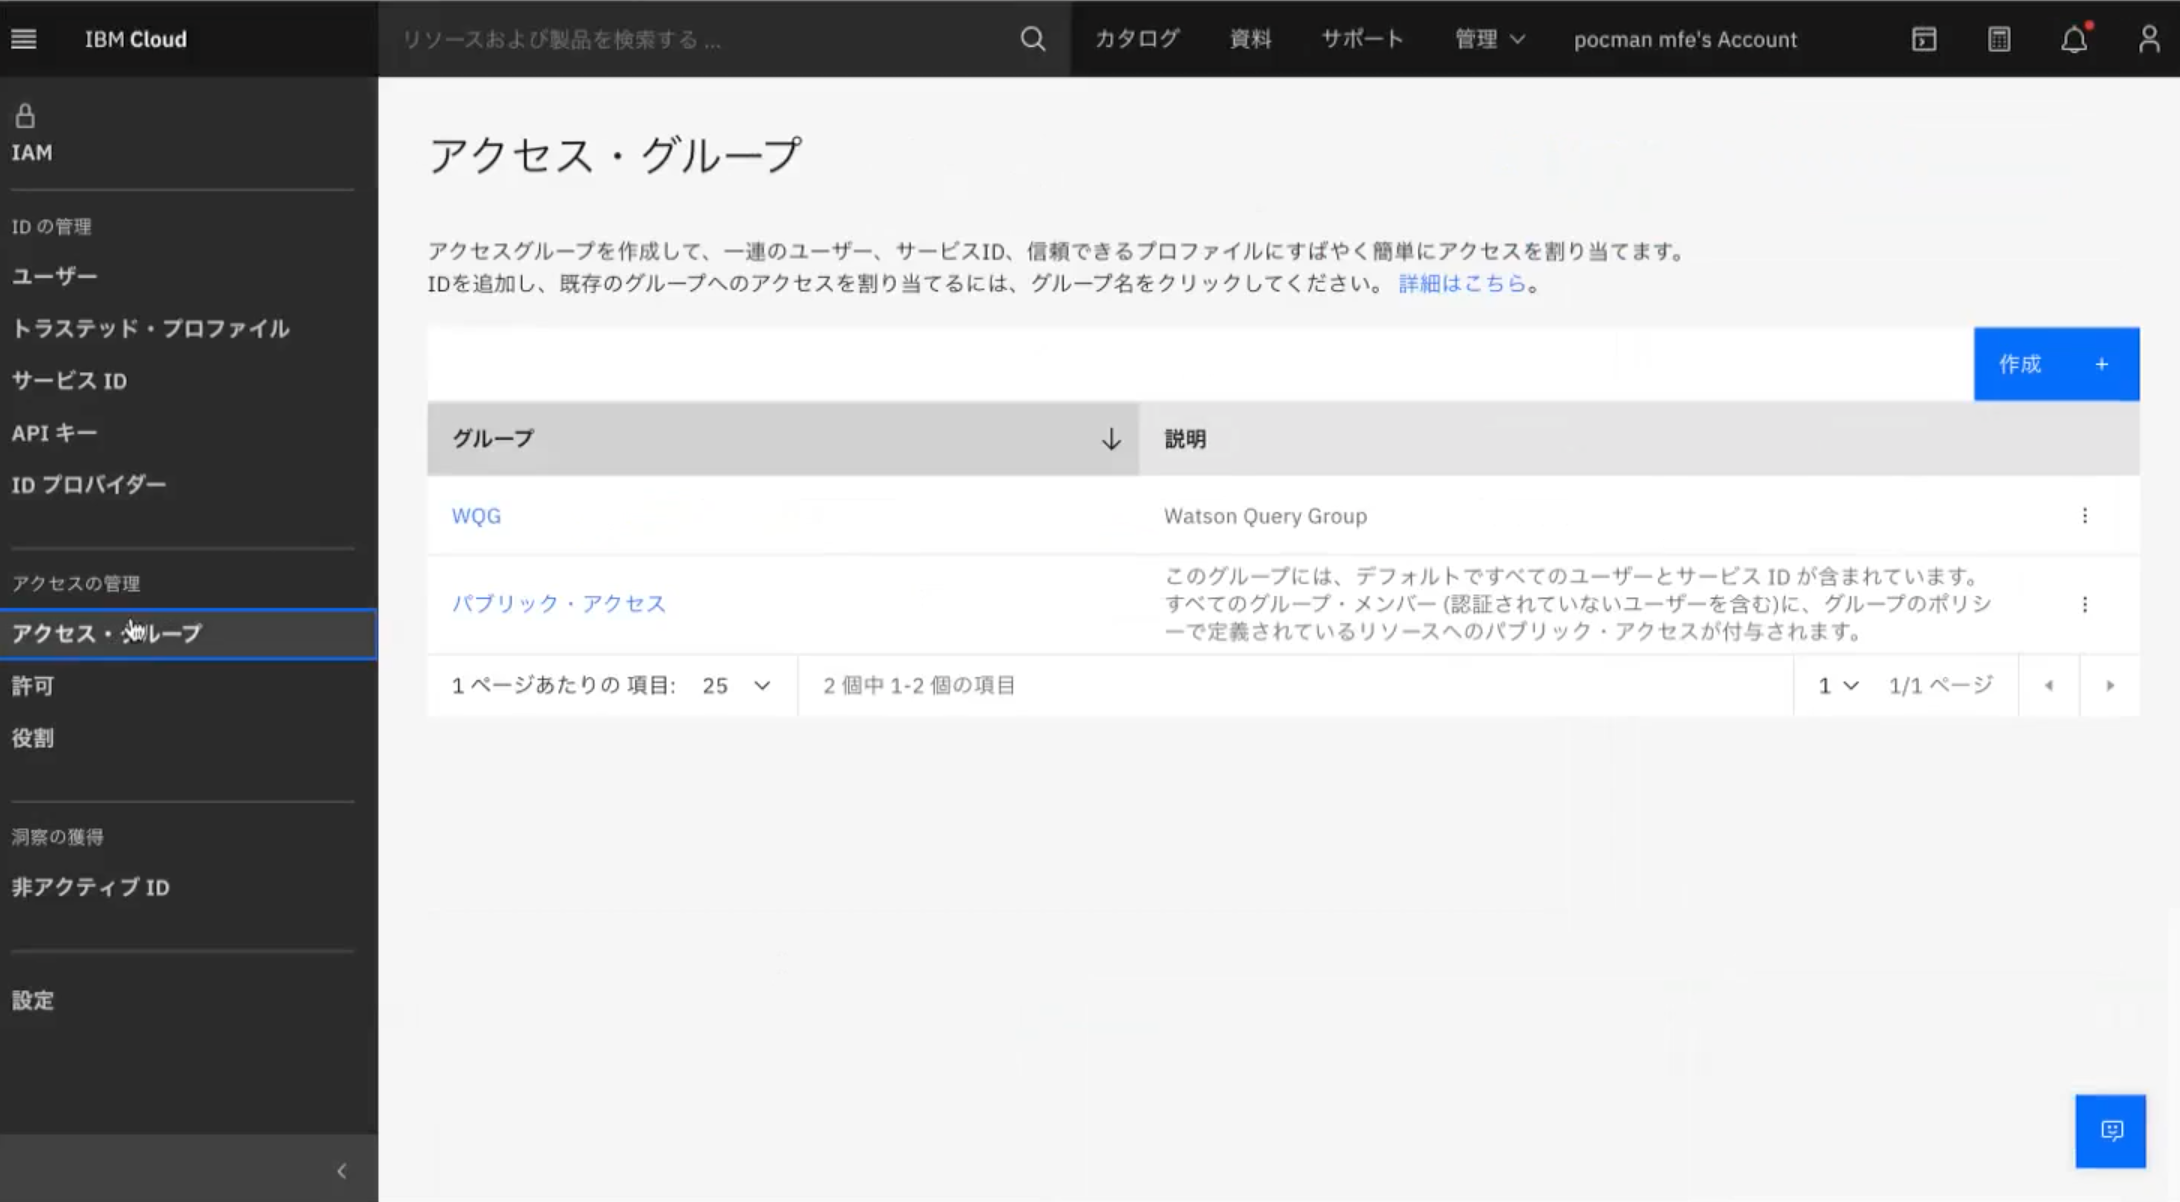Screen dimensions: 2180x1202
Task: Expand the 管理 dropdown menu
Action: pos(1488,39)
